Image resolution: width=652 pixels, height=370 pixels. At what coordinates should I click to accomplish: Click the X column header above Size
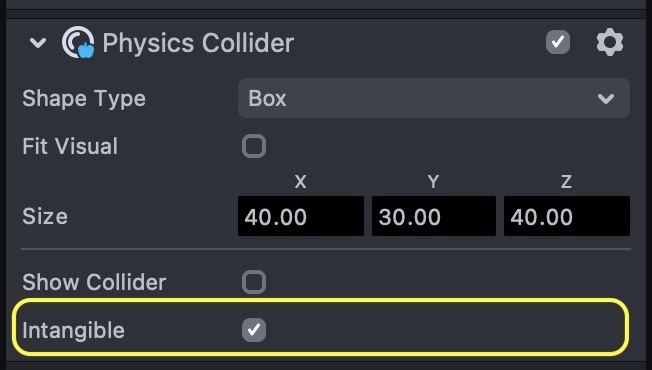coord(300,182)
